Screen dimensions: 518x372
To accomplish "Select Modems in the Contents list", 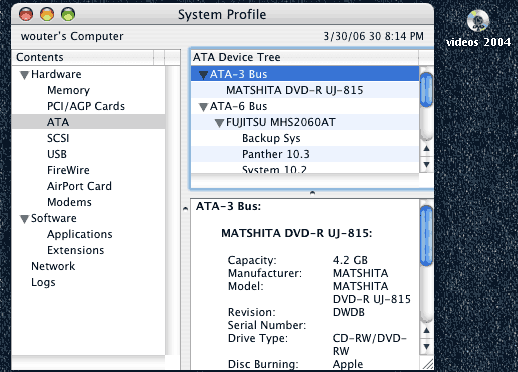I will pos(69,202).
